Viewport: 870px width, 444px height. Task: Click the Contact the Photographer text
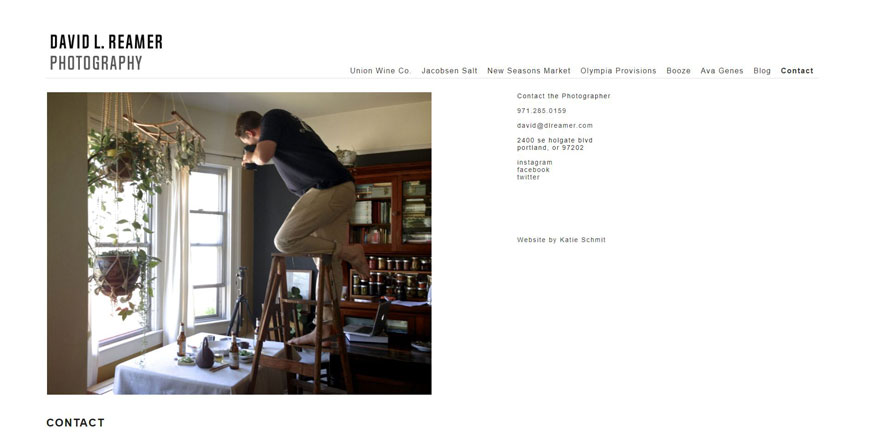[x=563, y=96]
